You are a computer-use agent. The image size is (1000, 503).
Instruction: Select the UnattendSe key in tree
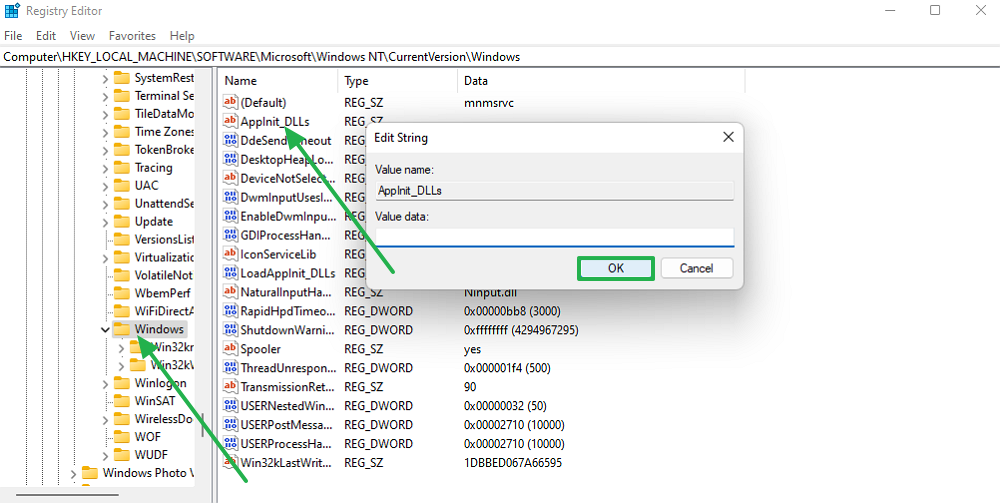coord(164,204)
